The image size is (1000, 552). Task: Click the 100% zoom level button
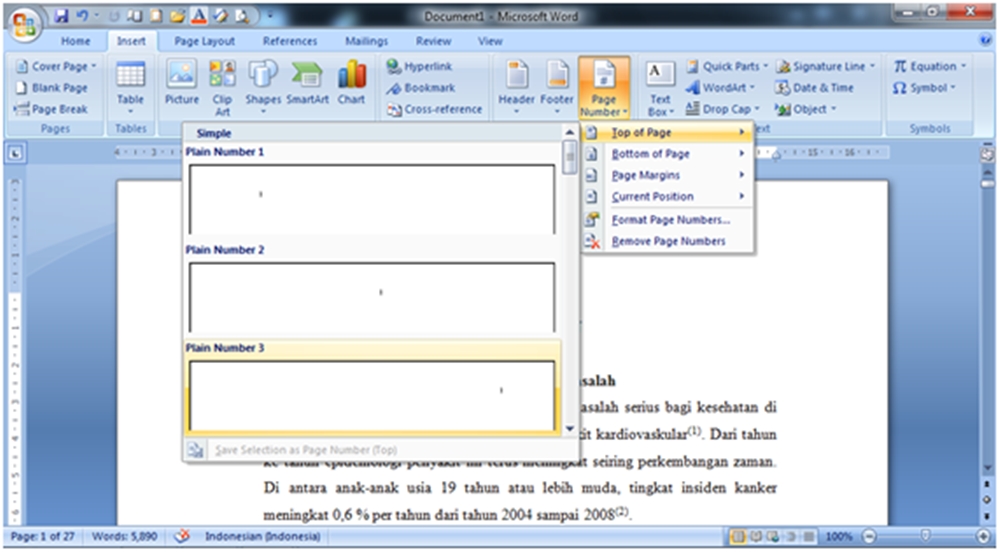839,537
